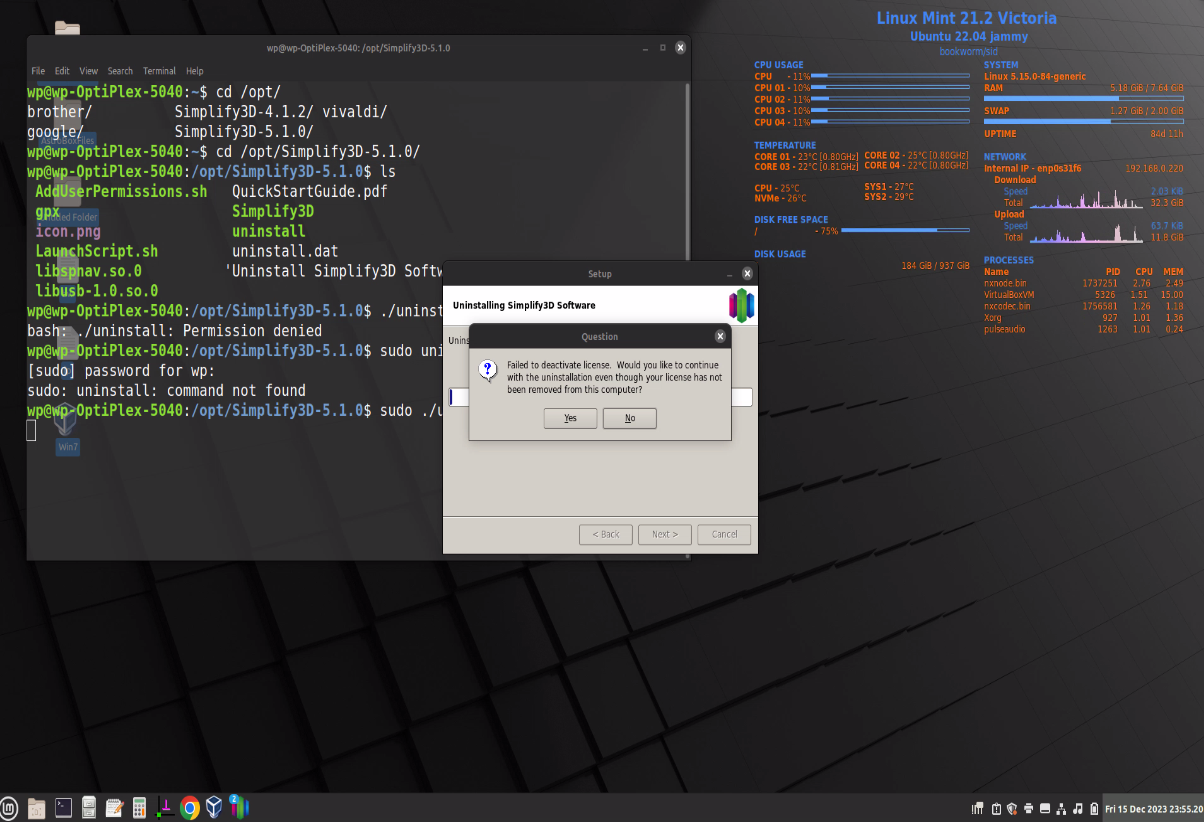Click 'Uninstalling Simplify3D Software' heading
The width and height of the screenshot is (1204, 822).
coord(524,305)
